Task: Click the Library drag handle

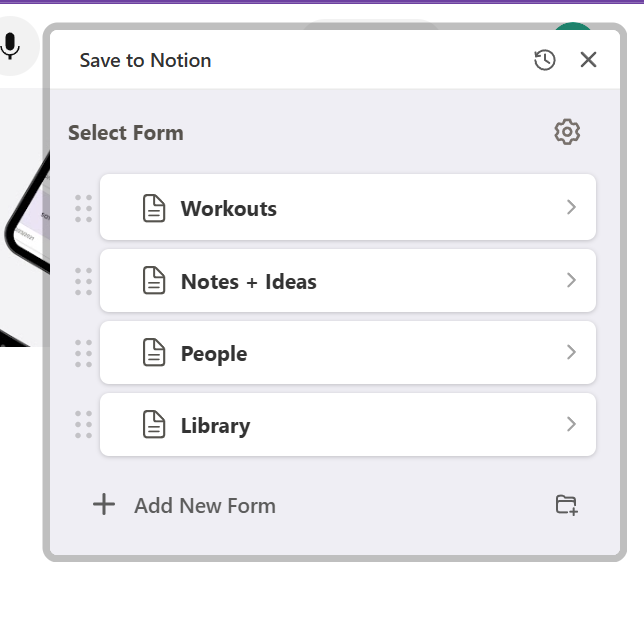Action: (x=84, y=425)
